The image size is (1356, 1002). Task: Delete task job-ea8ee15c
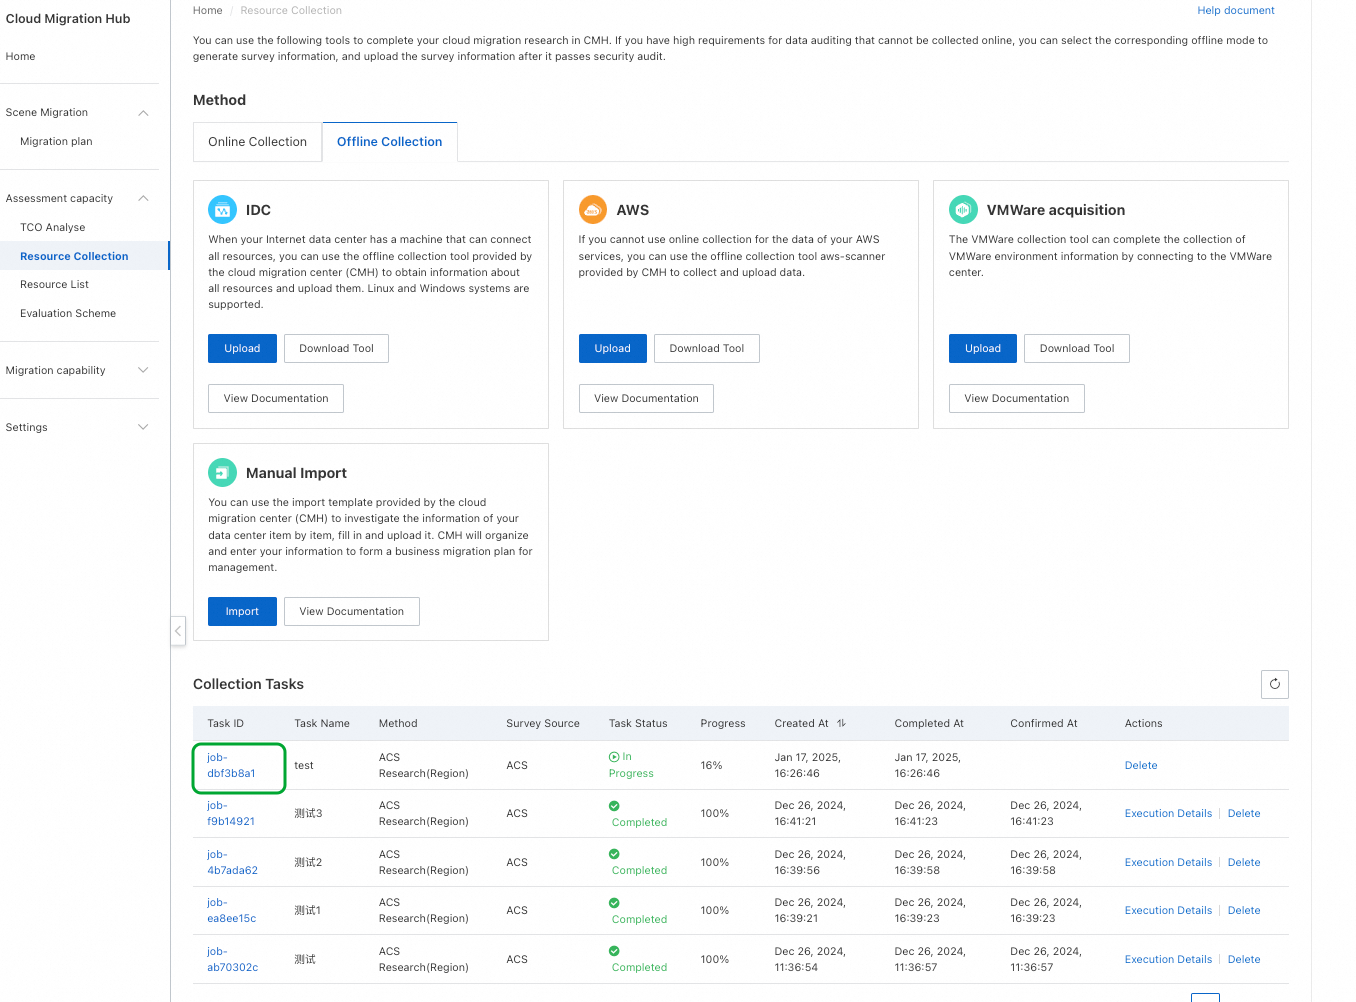tap(1244, 911)
